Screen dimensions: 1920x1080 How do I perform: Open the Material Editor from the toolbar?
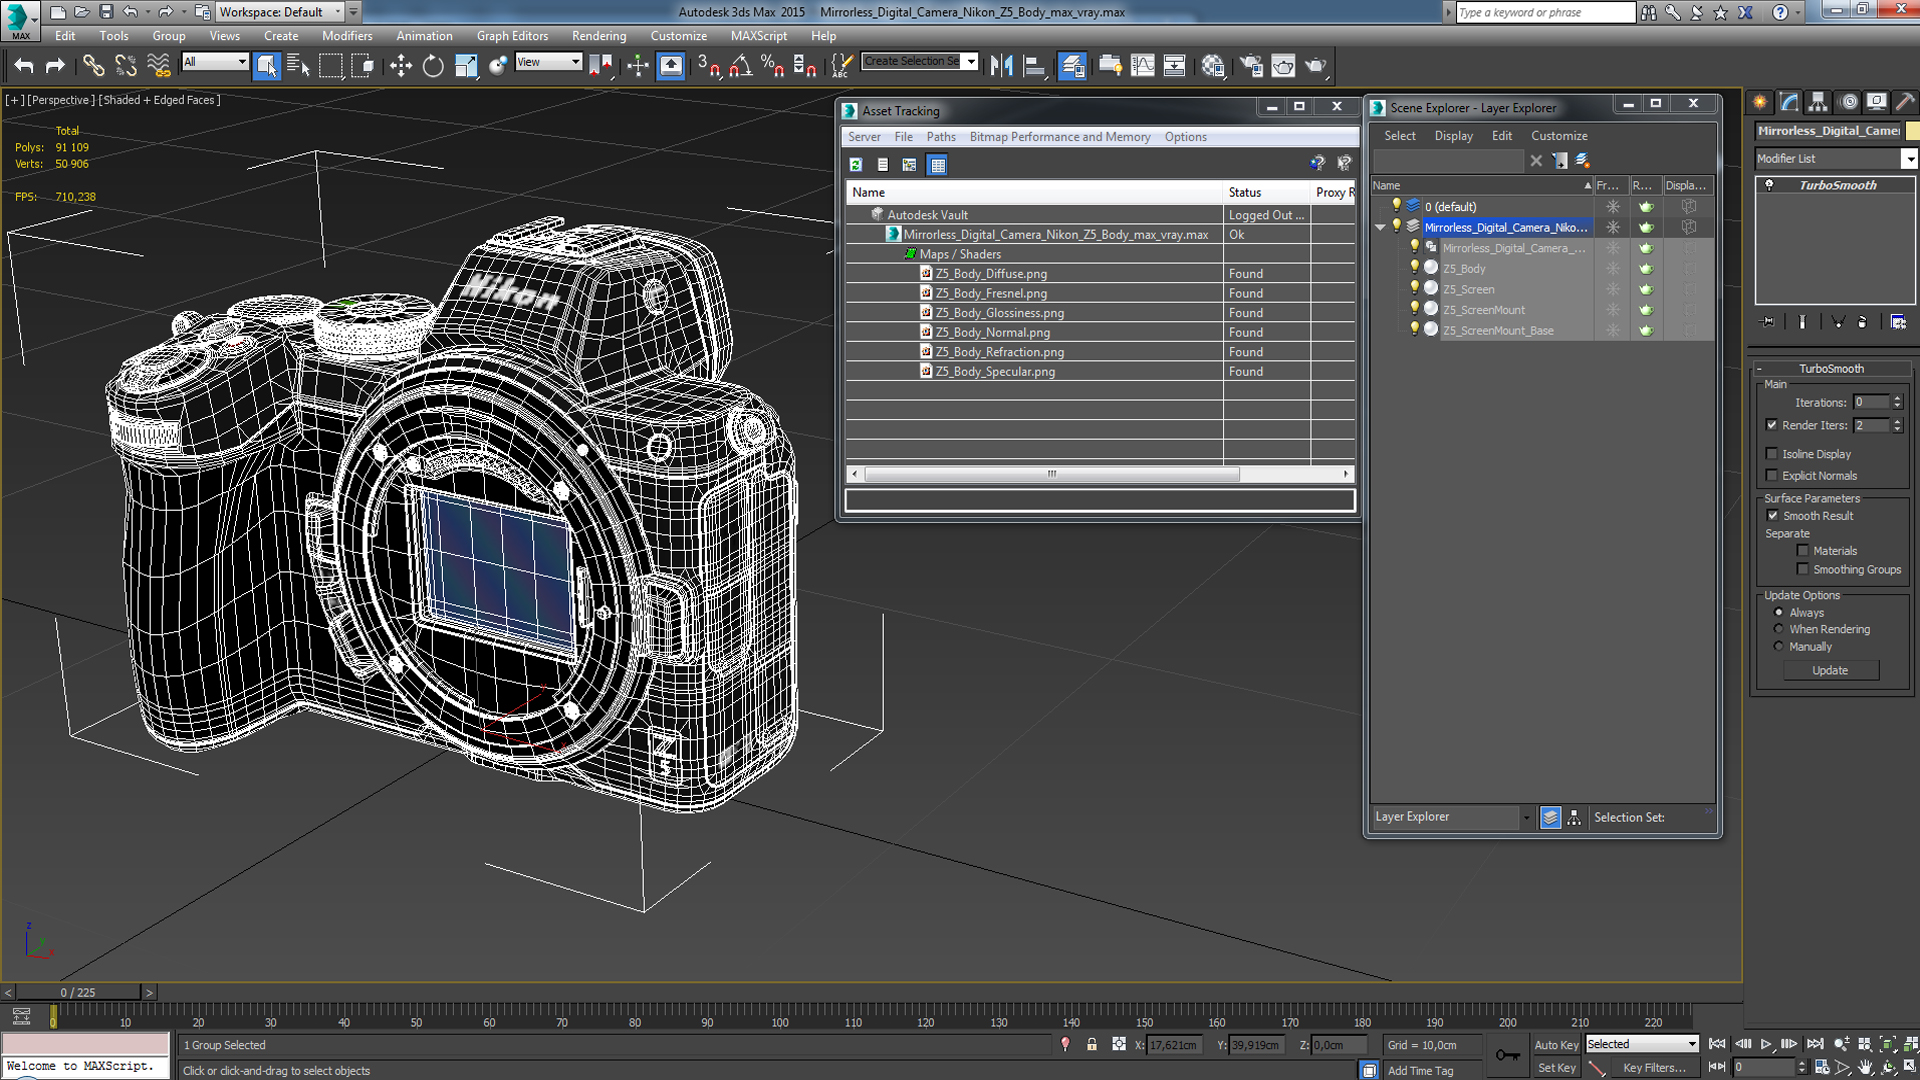pyautogui.click(x=1213, y=66)
